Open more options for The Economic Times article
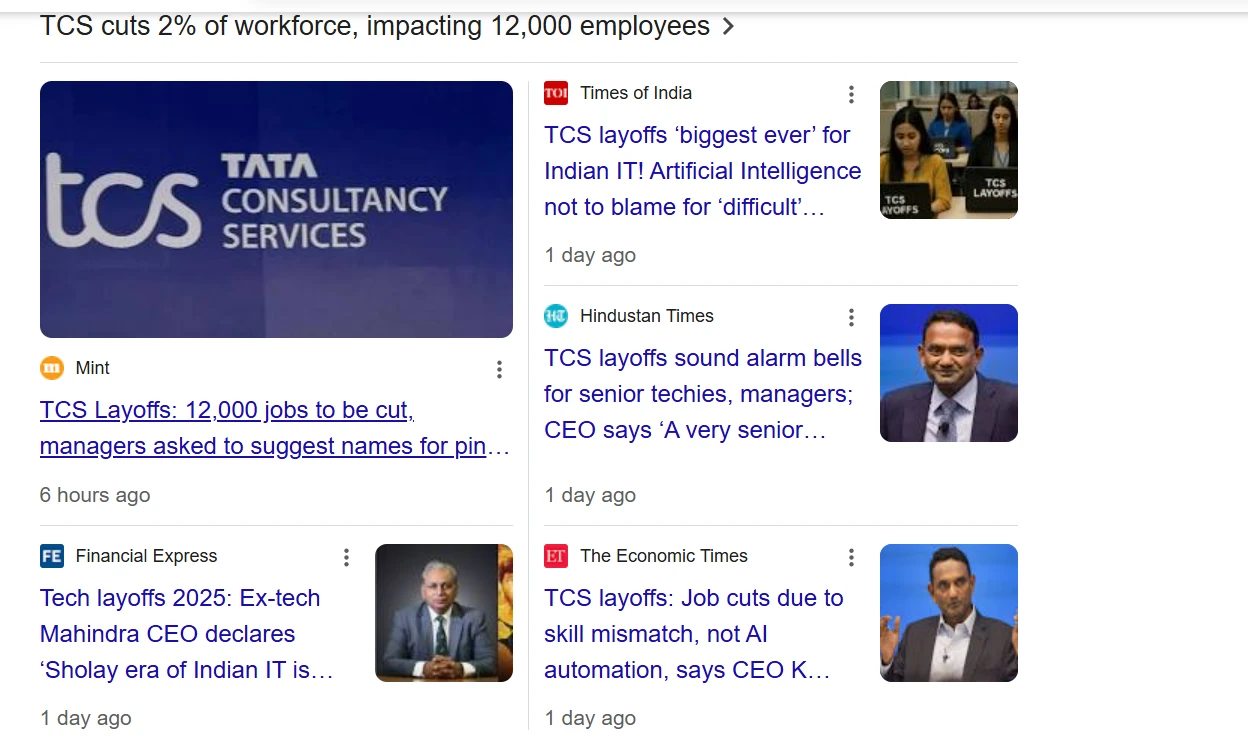The height and width of the screenshot is (742, 1248). pos(851,557)
